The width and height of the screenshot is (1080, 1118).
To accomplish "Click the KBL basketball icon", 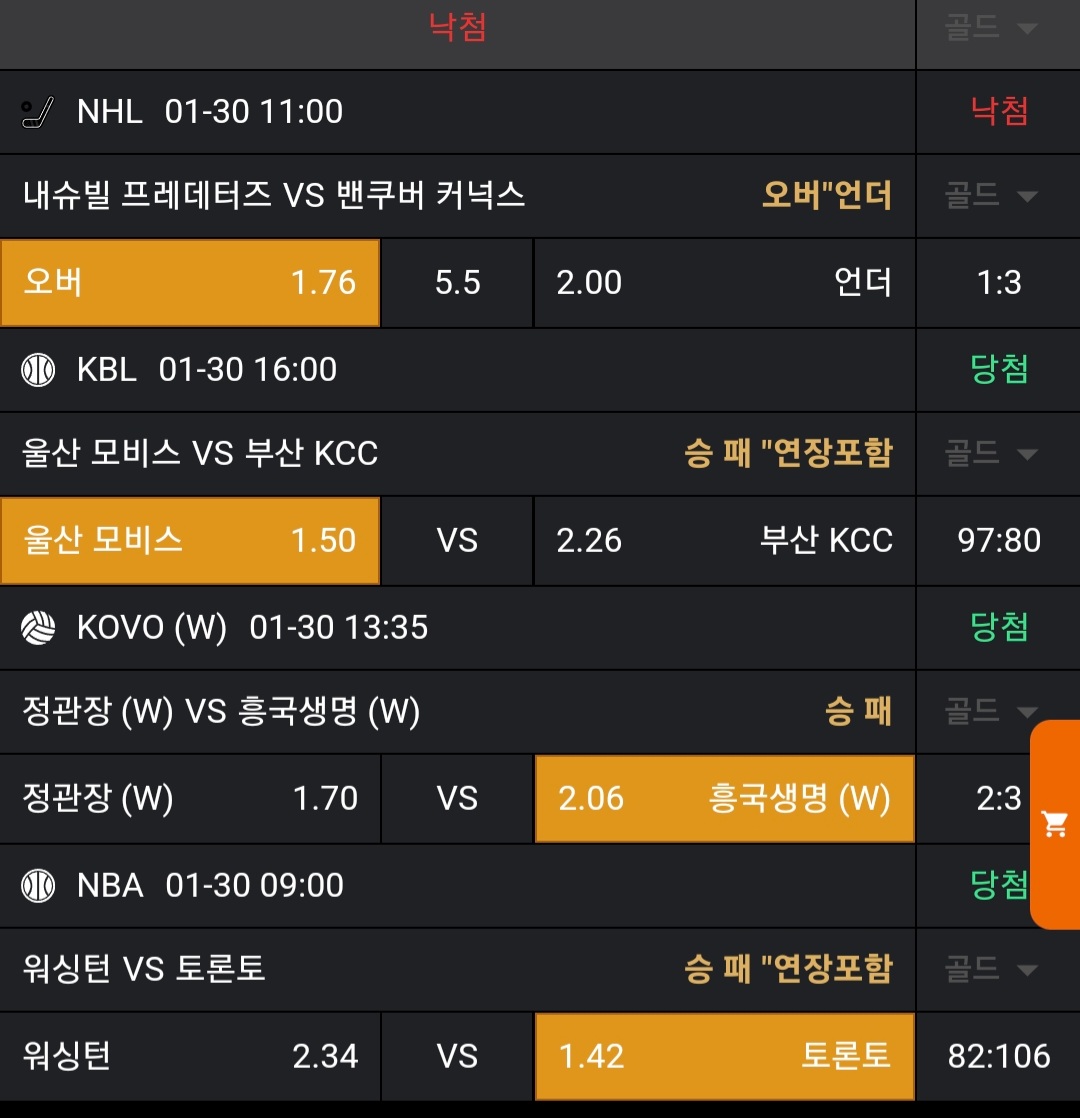I will pyautogui.click(x=38, y=370).
